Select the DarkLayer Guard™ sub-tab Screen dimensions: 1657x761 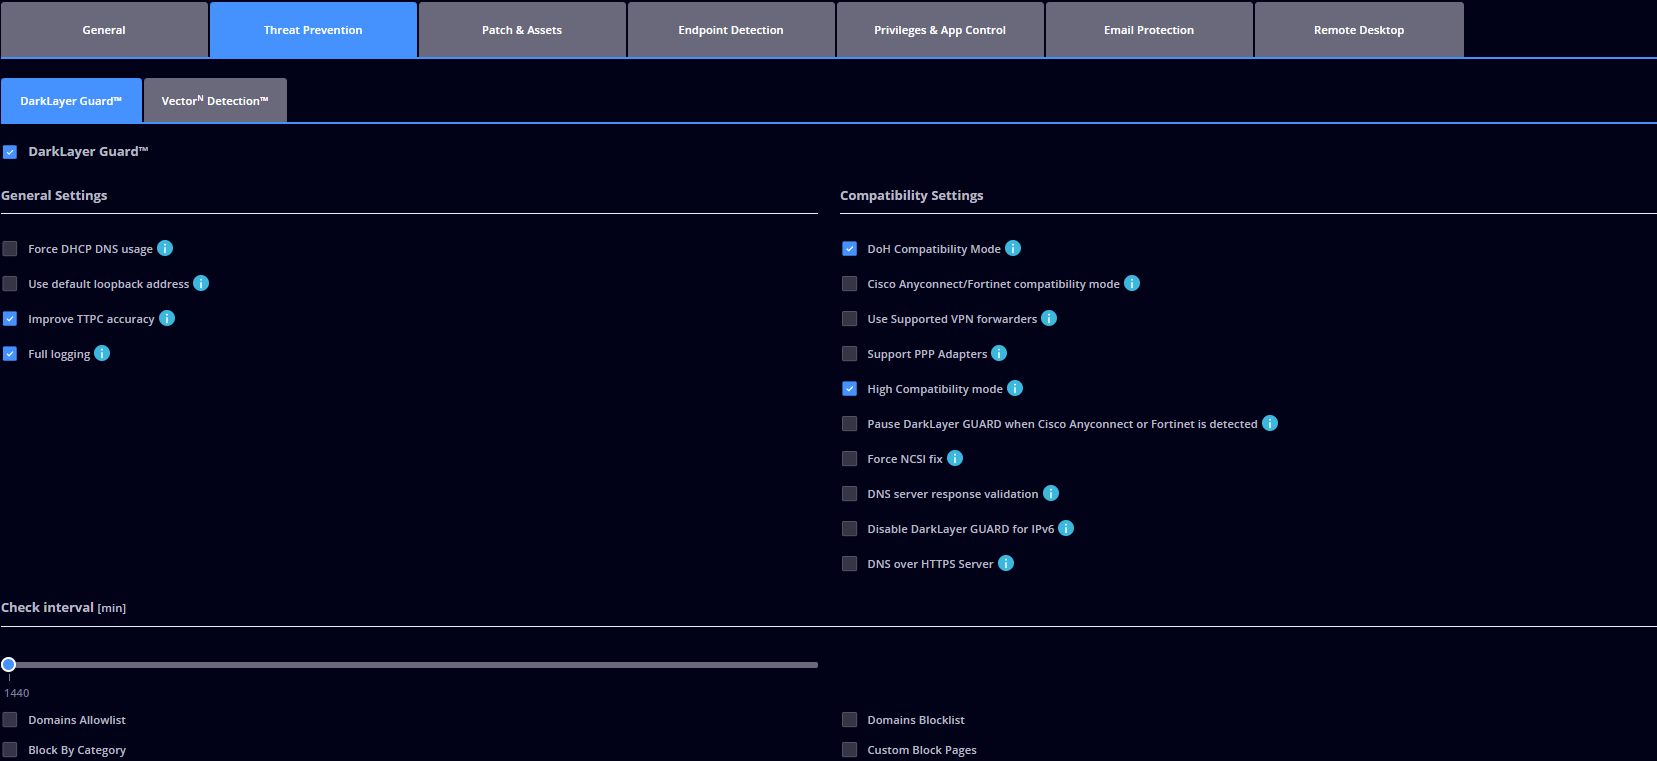click(71, 100)
